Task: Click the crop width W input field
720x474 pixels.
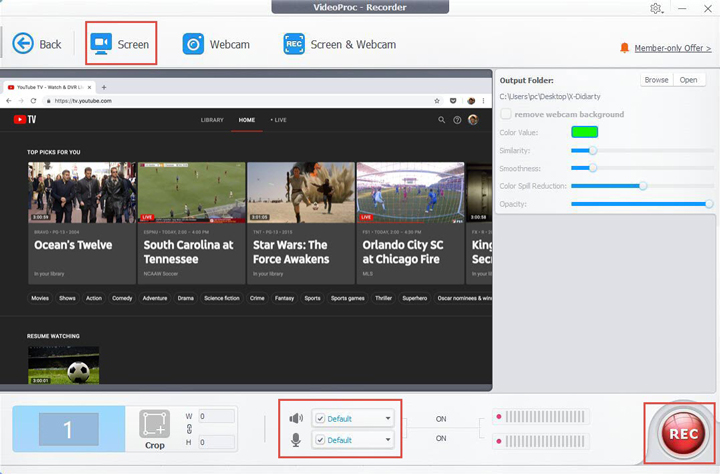Action: [x=215, y=416]
